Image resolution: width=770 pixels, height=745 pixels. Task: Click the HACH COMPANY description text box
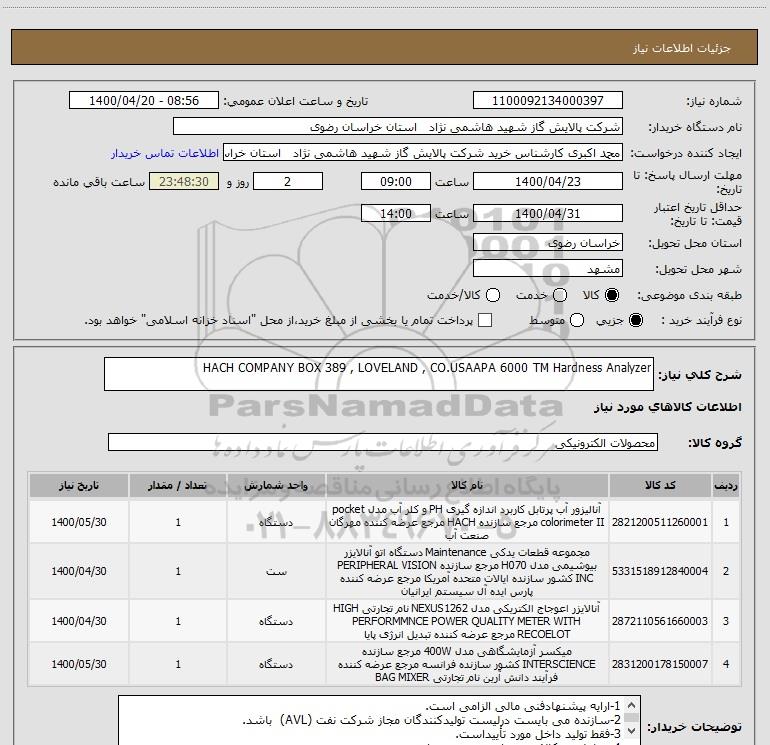379,374
